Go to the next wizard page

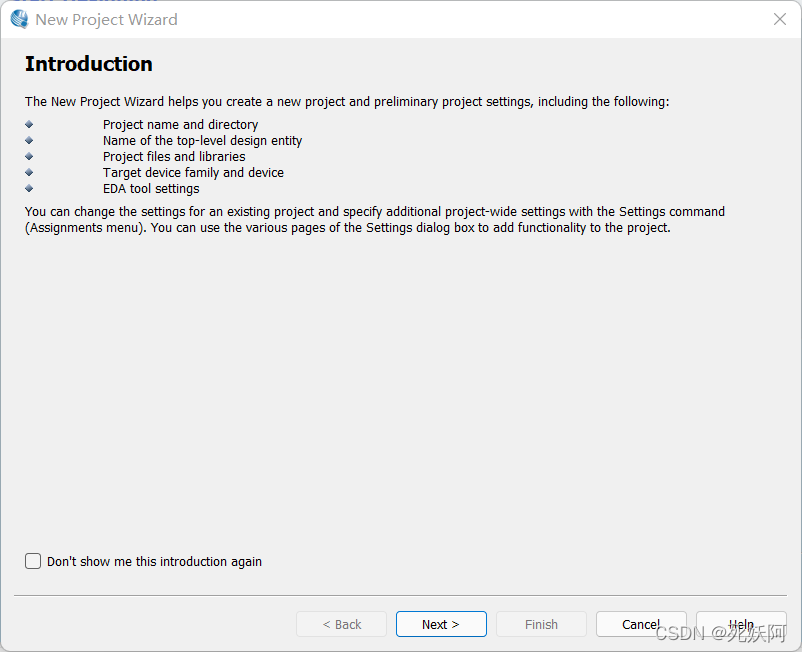tap(441, 624)
